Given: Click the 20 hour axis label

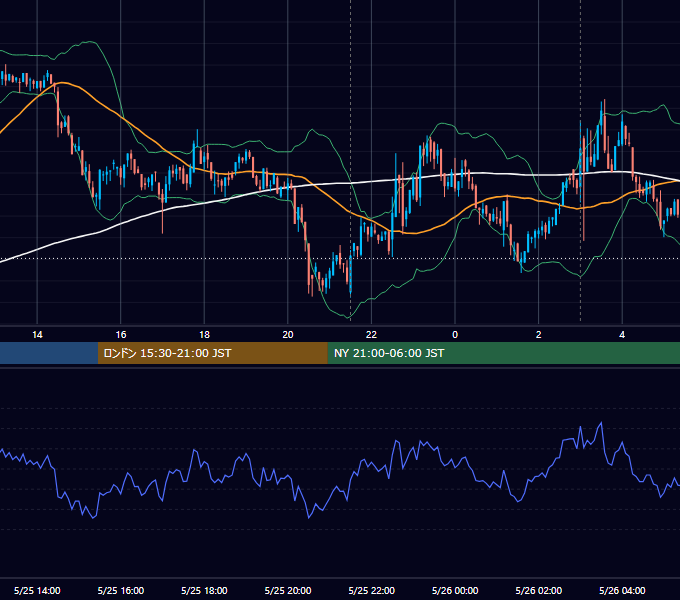Looking at the screenshot, I should pyautogui.click(x=288, y=335).
